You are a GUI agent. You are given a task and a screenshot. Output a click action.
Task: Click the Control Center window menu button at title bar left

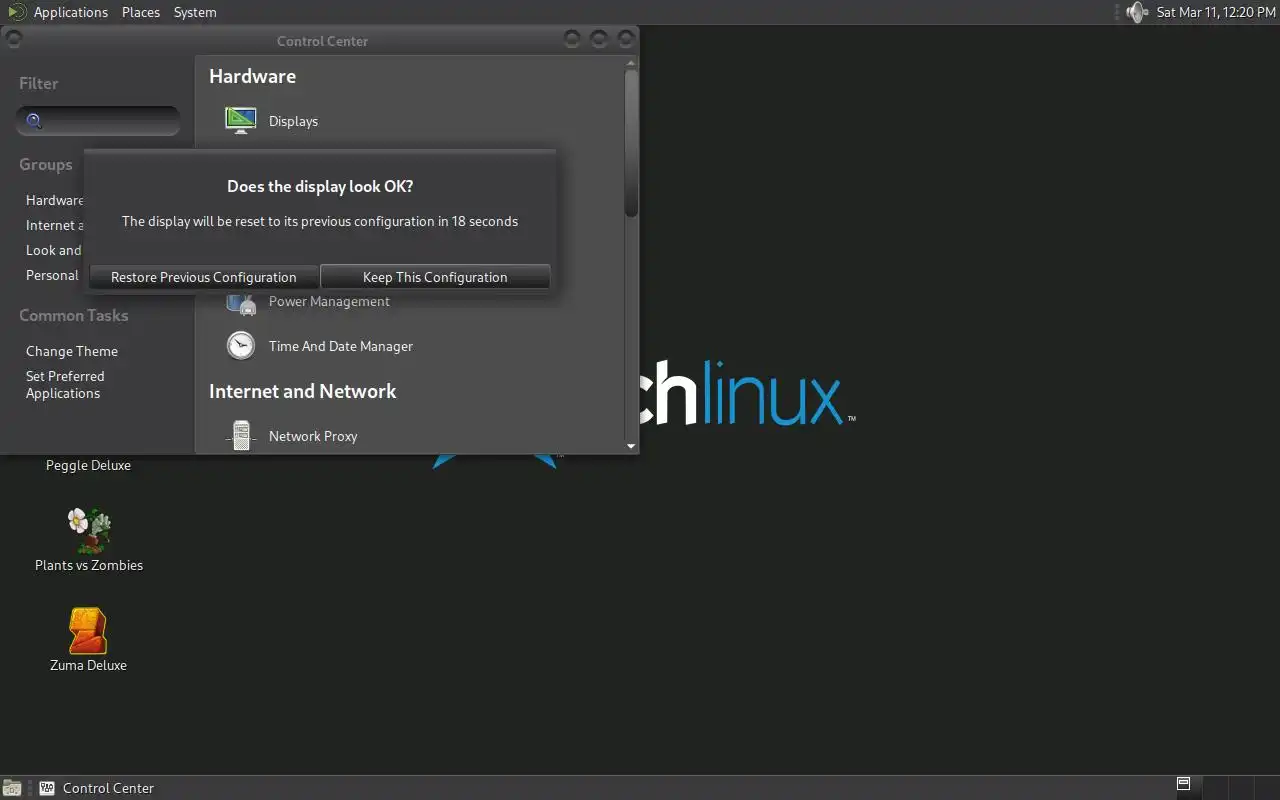pyautogui.click(x=14, y=40)
